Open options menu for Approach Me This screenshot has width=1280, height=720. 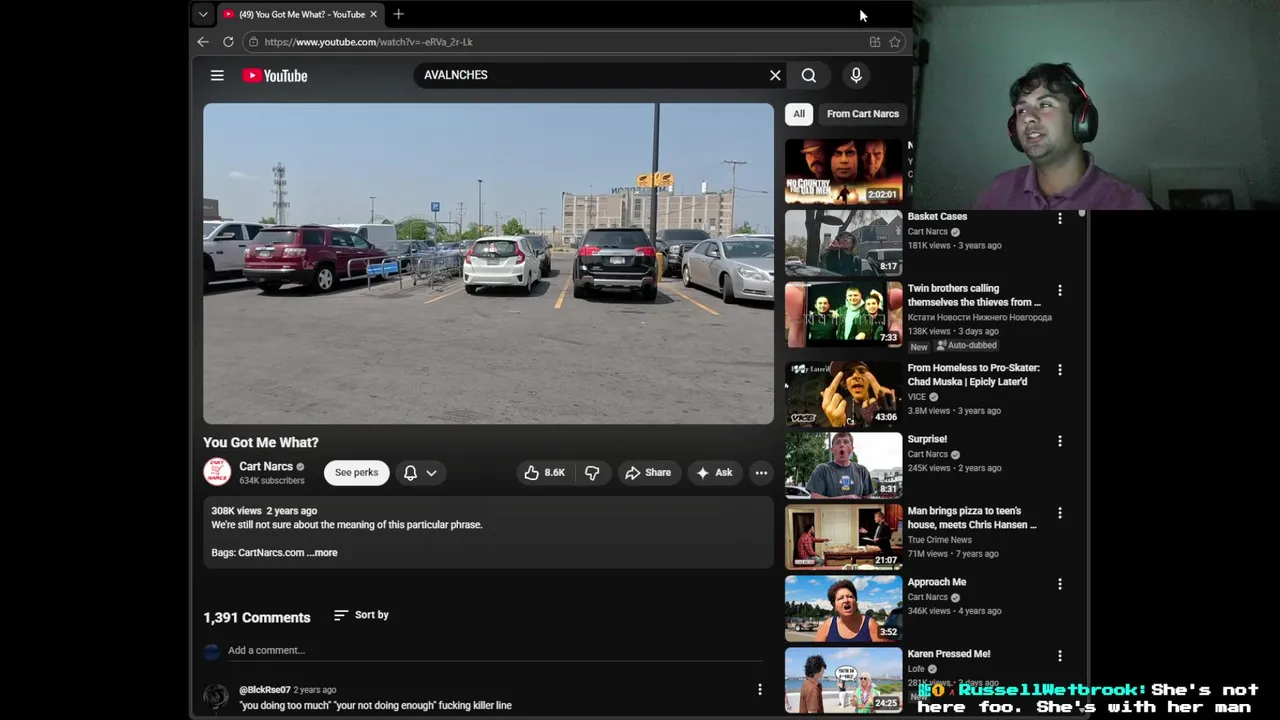[x=1060, y=584]
